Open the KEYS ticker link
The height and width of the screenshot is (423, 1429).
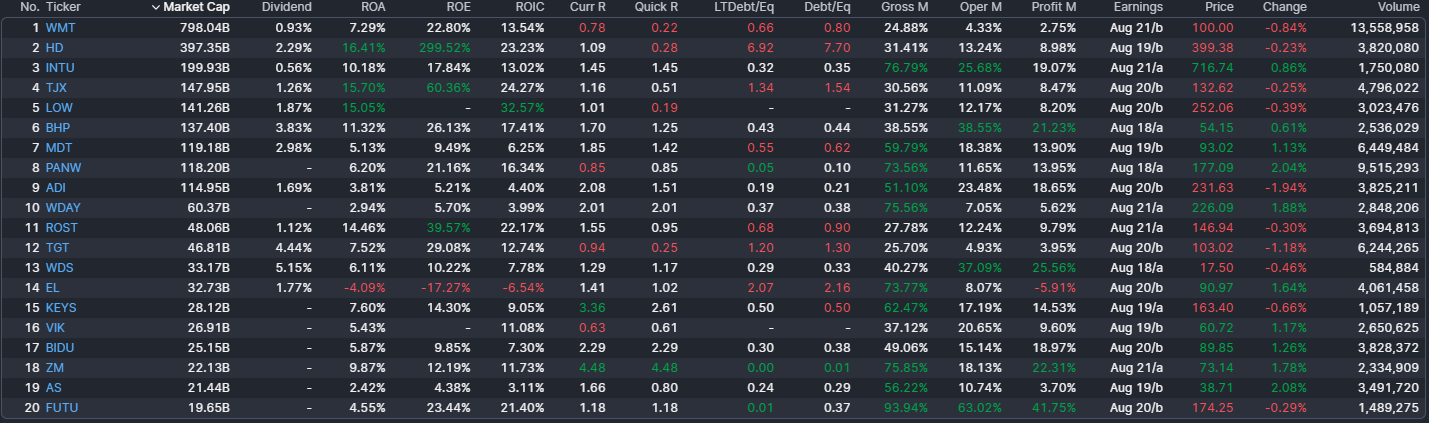(61, 307)
